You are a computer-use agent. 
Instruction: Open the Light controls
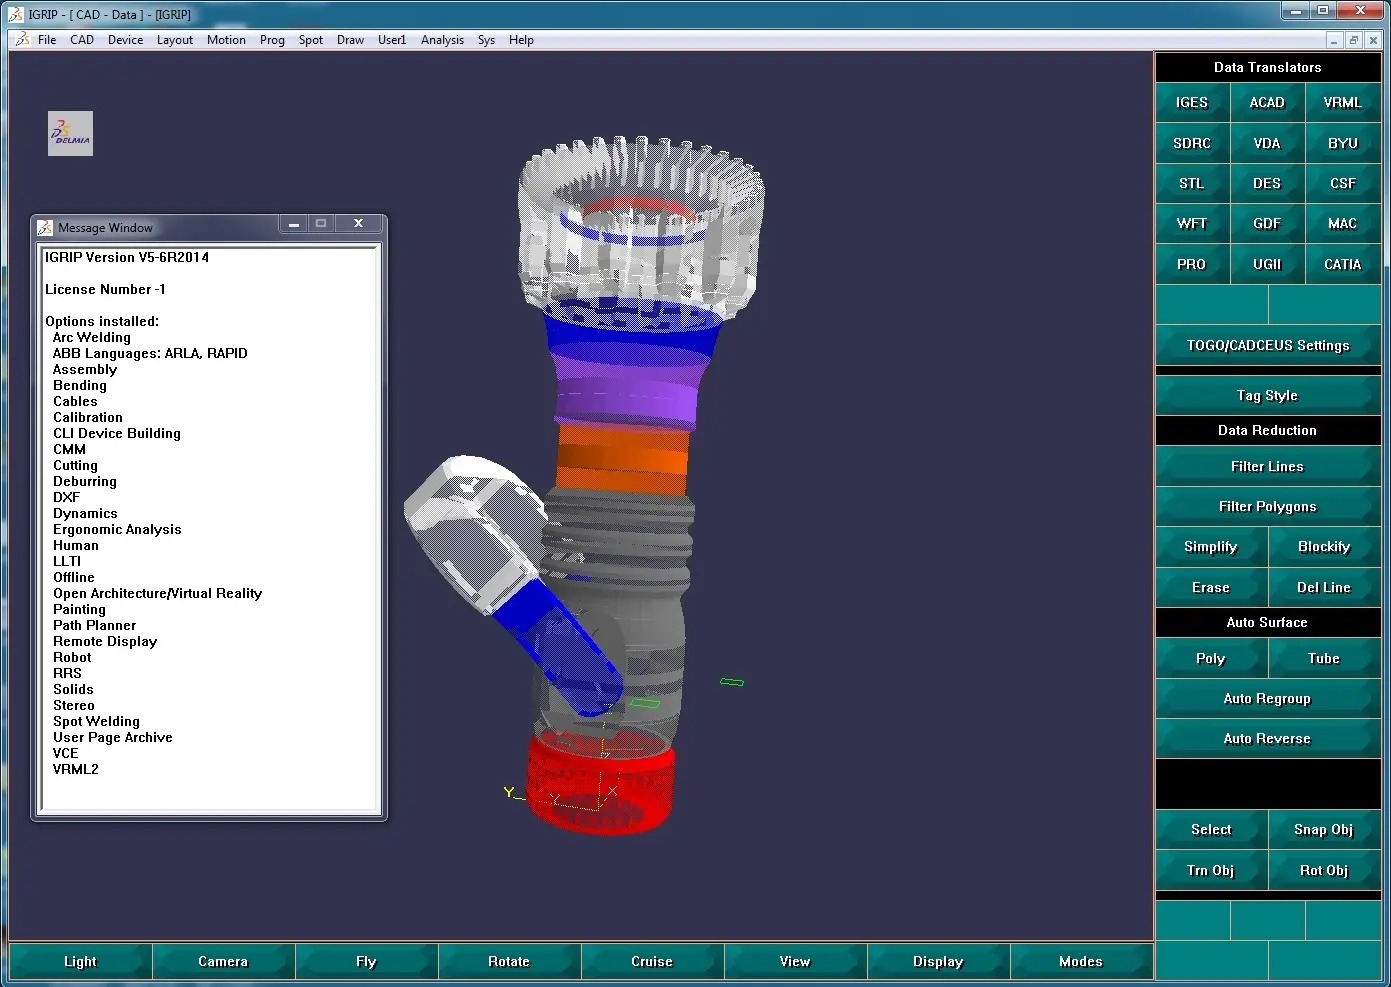80,962
